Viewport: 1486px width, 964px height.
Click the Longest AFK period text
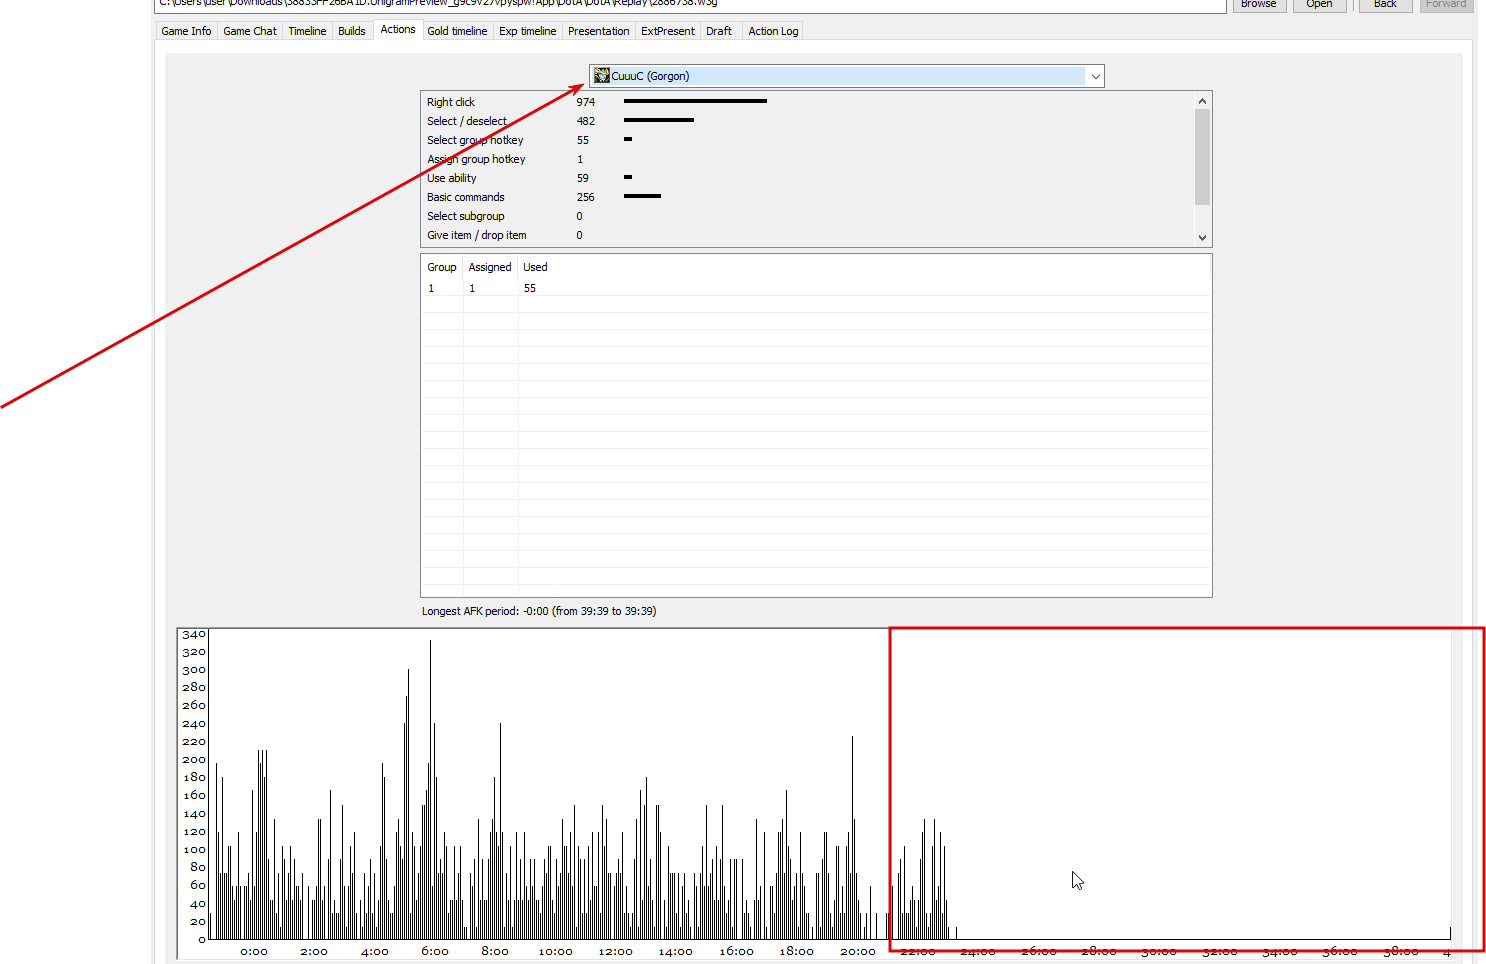[539, 611]
